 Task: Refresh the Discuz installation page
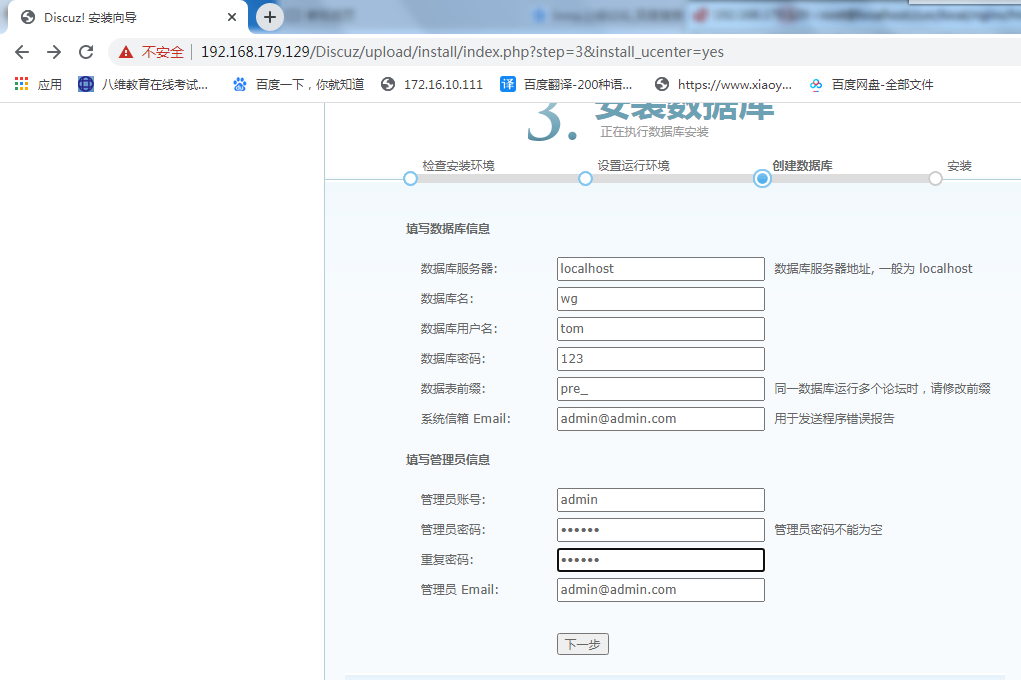coord(85,50)
